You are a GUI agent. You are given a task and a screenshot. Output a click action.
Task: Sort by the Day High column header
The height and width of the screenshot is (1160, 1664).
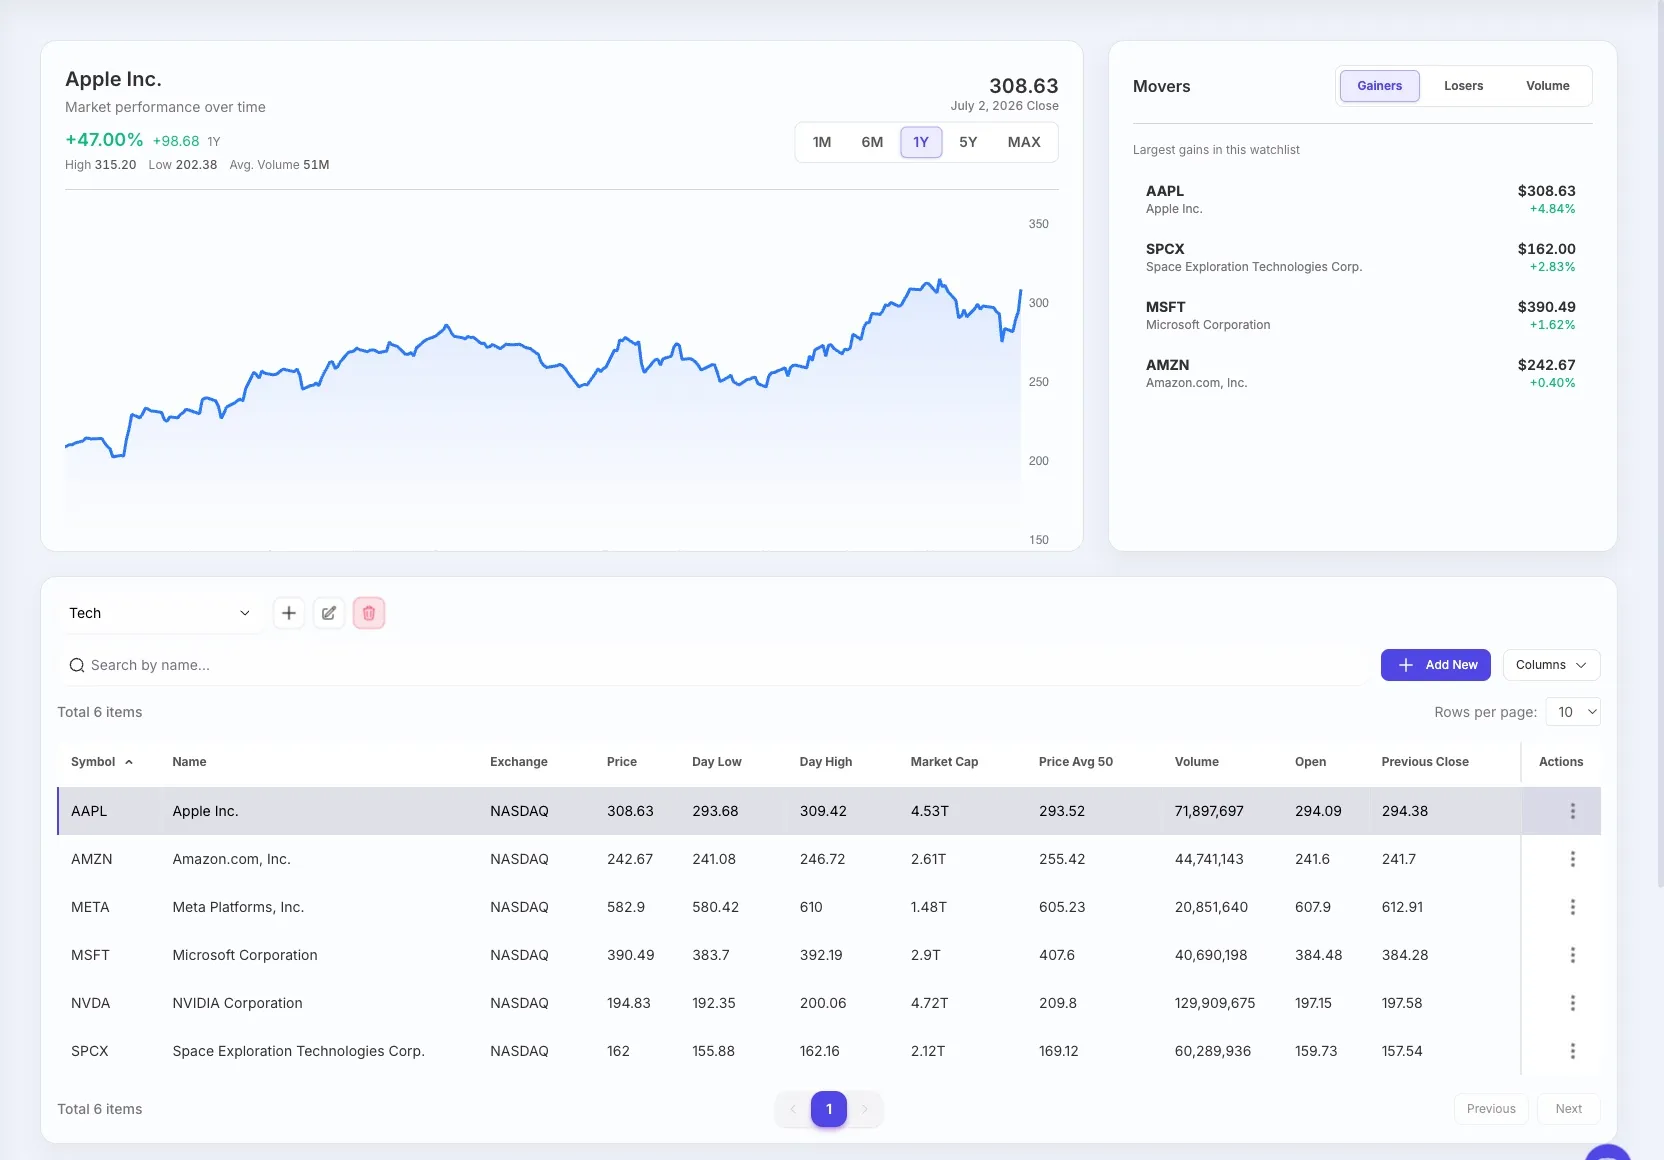click(x=826, y=762)
